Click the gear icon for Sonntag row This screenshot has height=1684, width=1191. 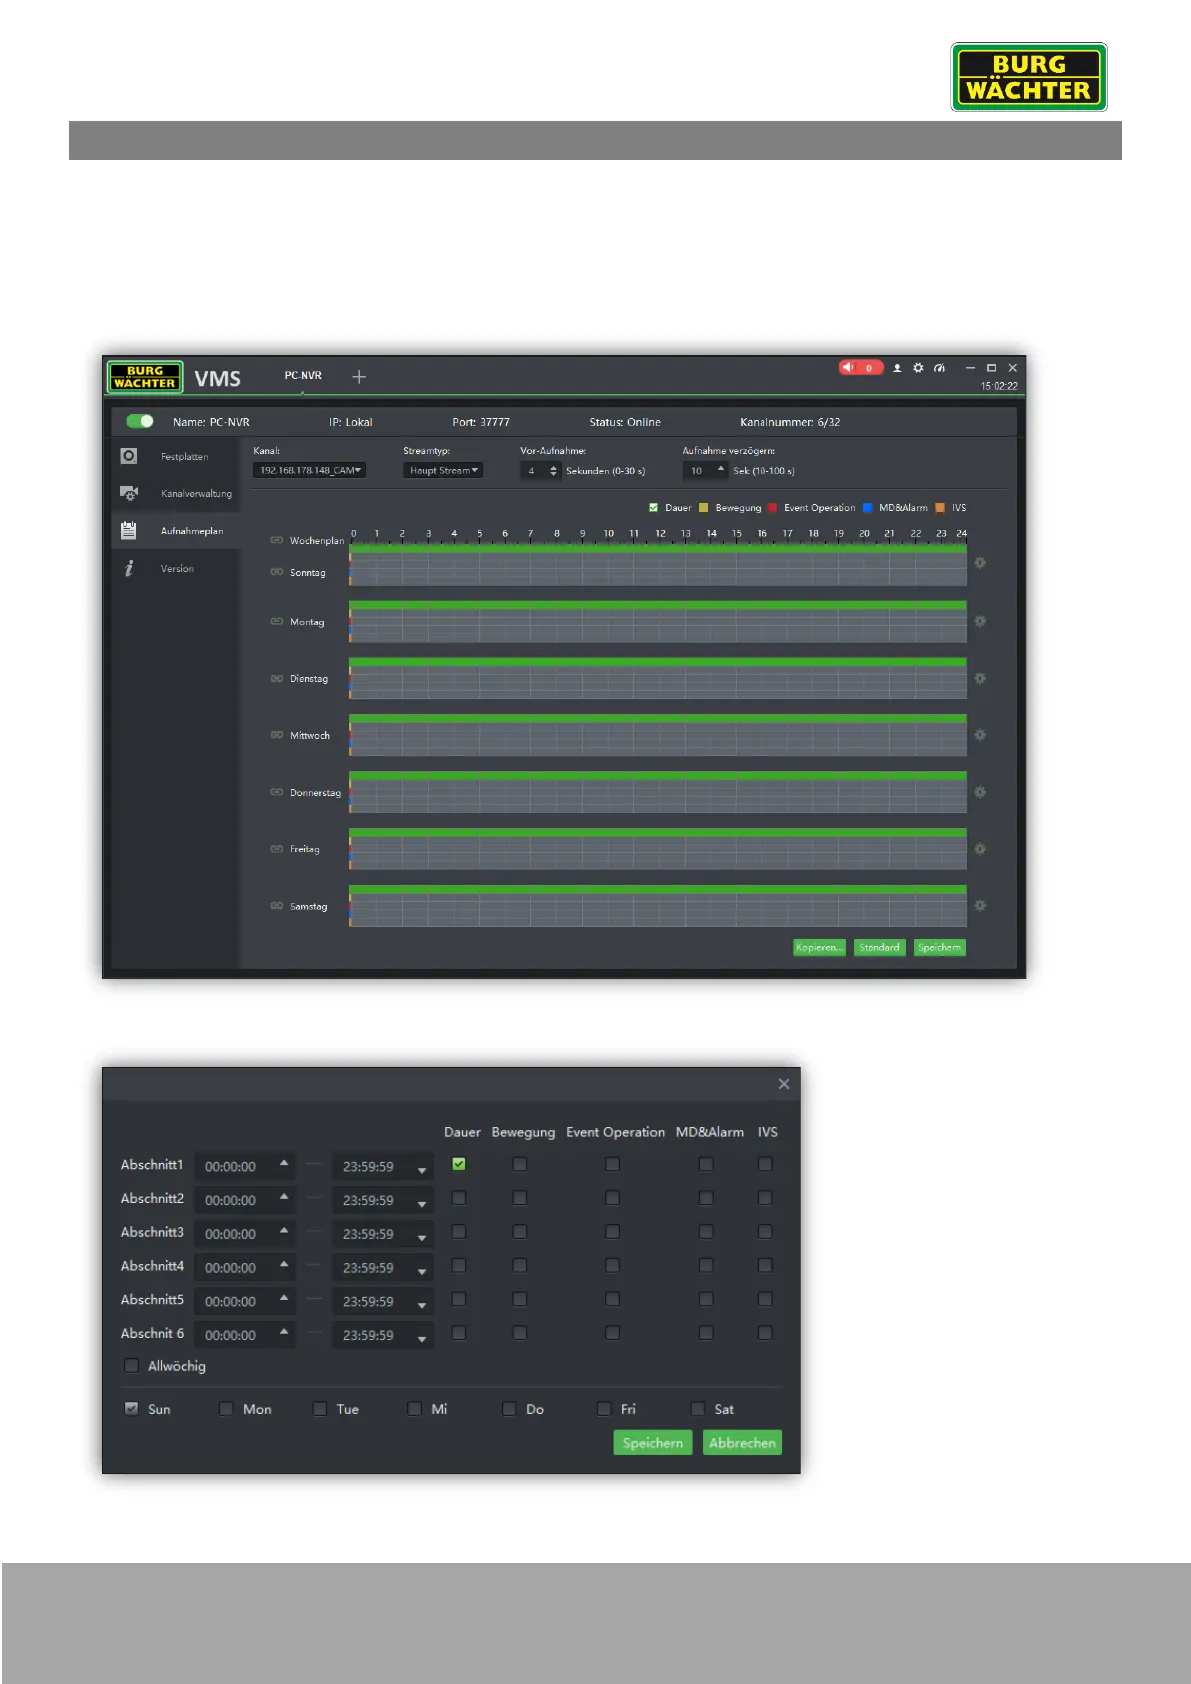pos(980,563)
